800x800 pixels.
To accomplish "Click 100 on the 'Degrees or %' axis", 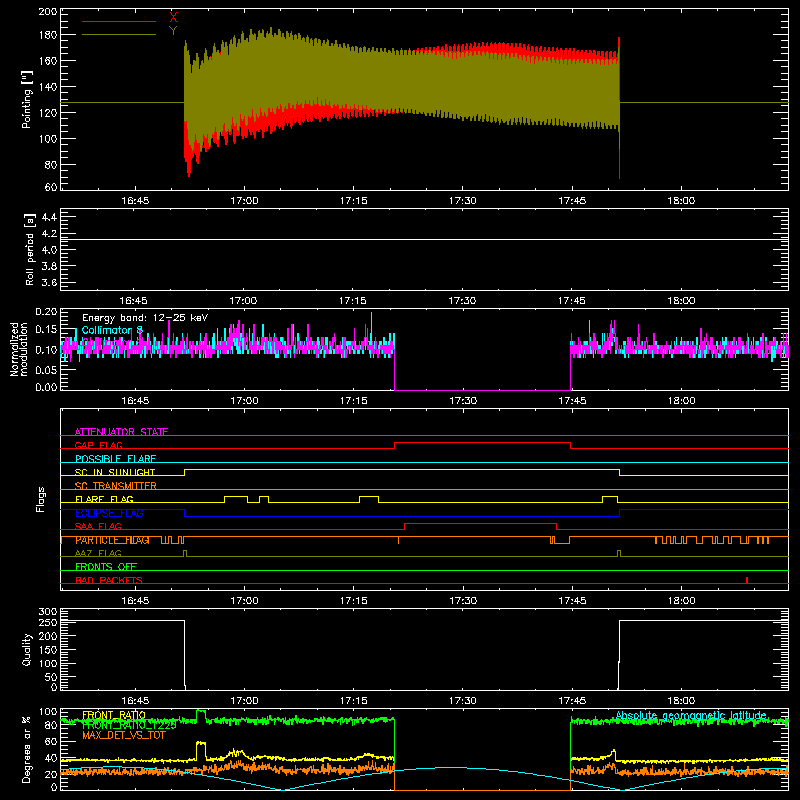I will [x=47, y=712].
